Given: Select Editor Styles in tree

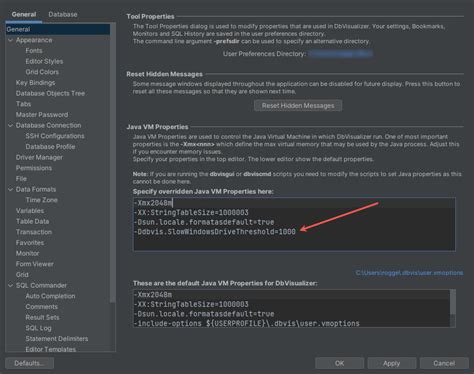Looking at the screenshot, I should (x=44, y=61).
